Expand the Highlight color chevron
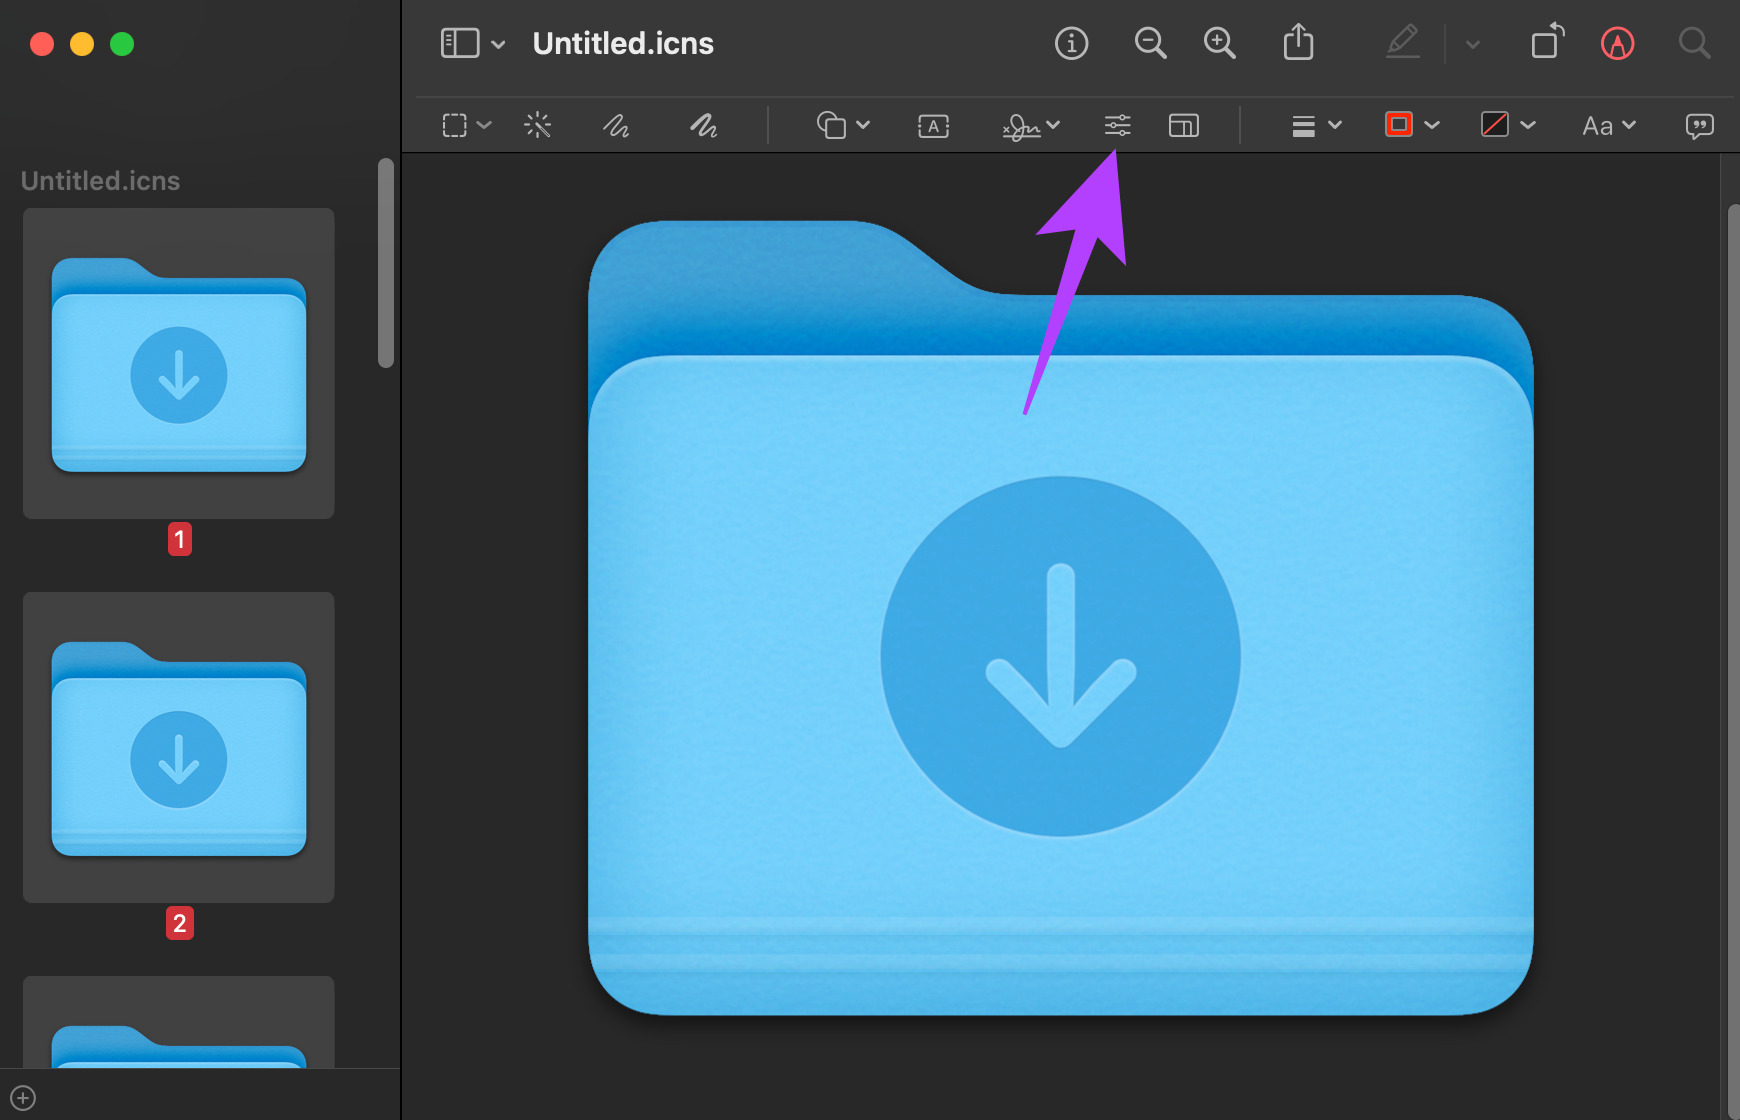The image size is (1740, 1120). (1472, 45)
